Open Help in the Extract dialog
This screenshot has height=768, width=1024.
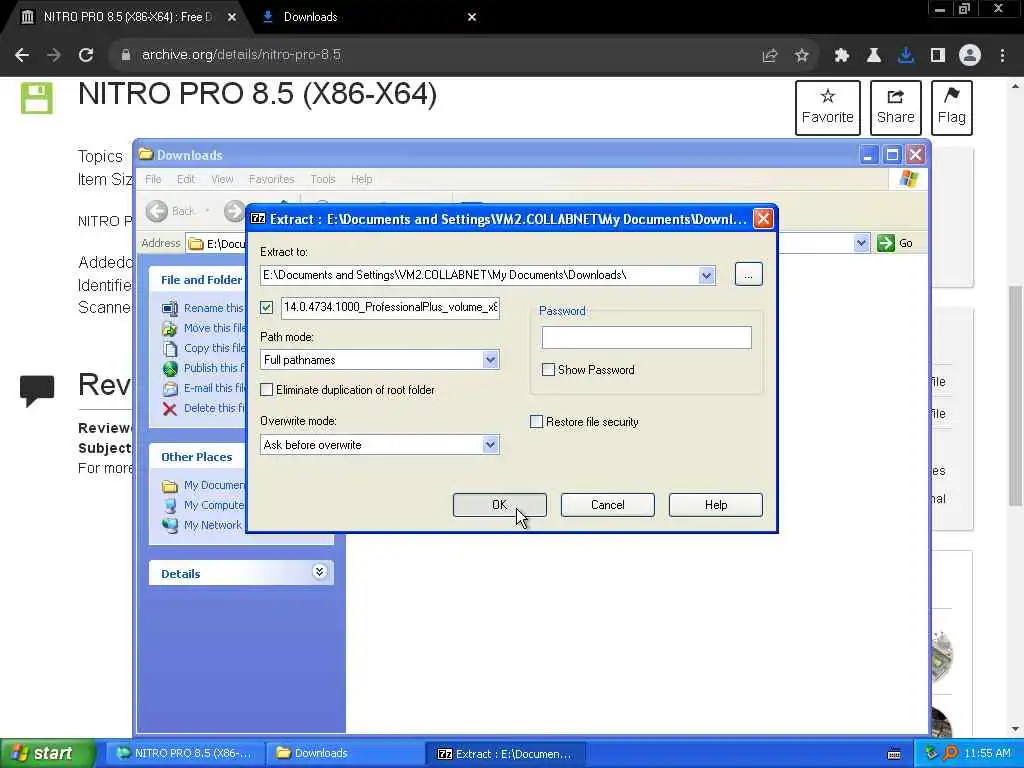click(716, 505)
